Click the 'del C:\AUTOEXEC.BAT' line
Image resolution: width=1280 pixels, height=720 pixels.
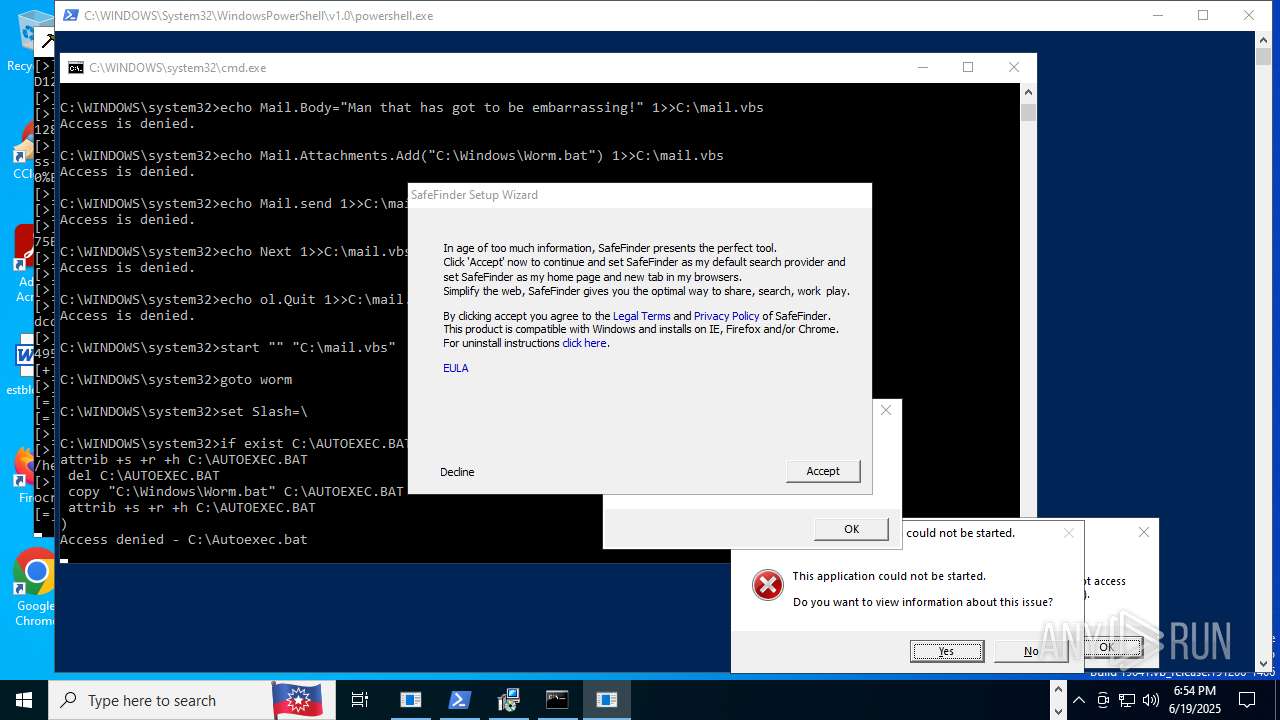[x=144, y=476]
